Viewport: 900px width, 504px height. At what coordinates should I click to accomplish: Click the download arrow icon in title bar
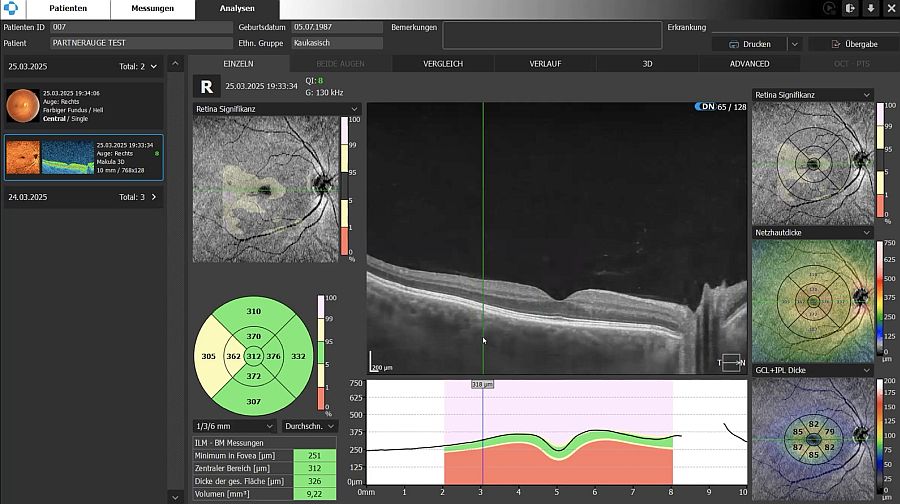[x=870, y=8]
